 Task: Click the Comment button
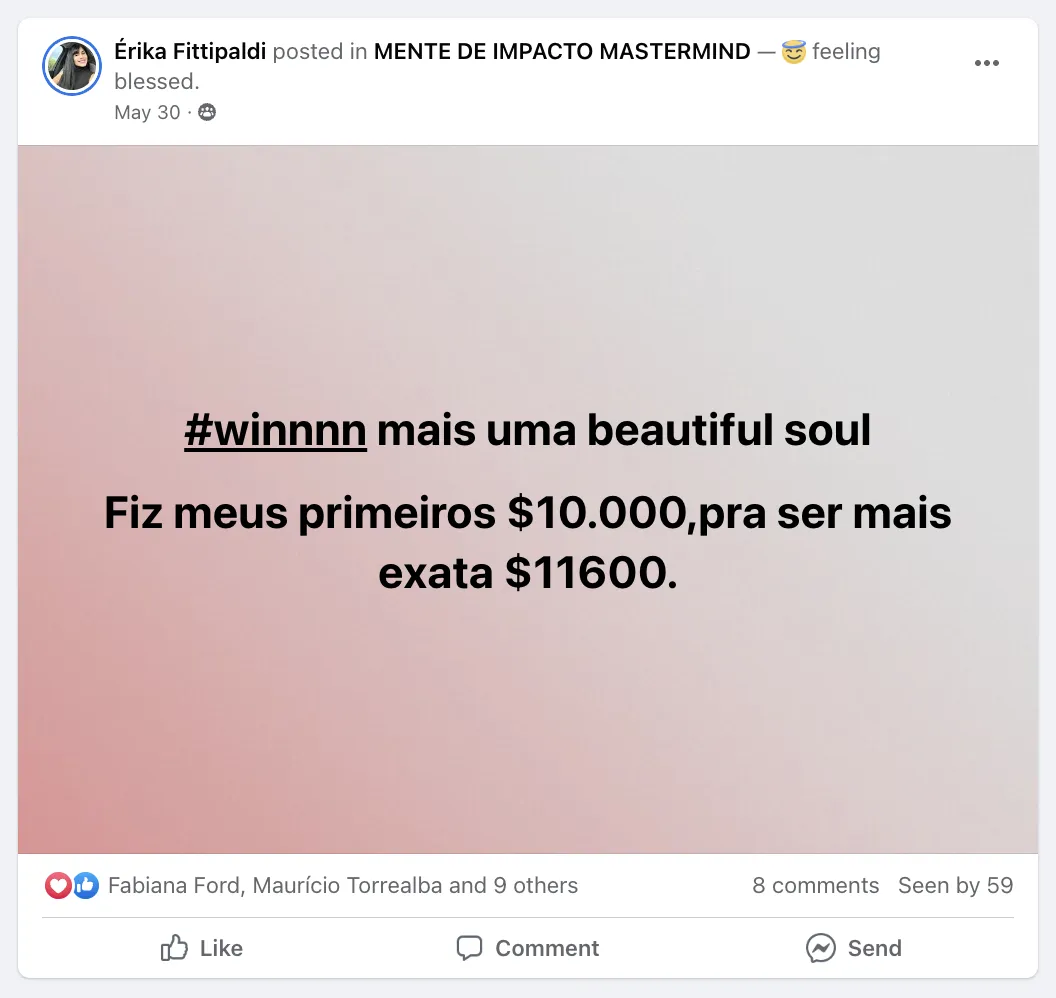pos(527,948)
